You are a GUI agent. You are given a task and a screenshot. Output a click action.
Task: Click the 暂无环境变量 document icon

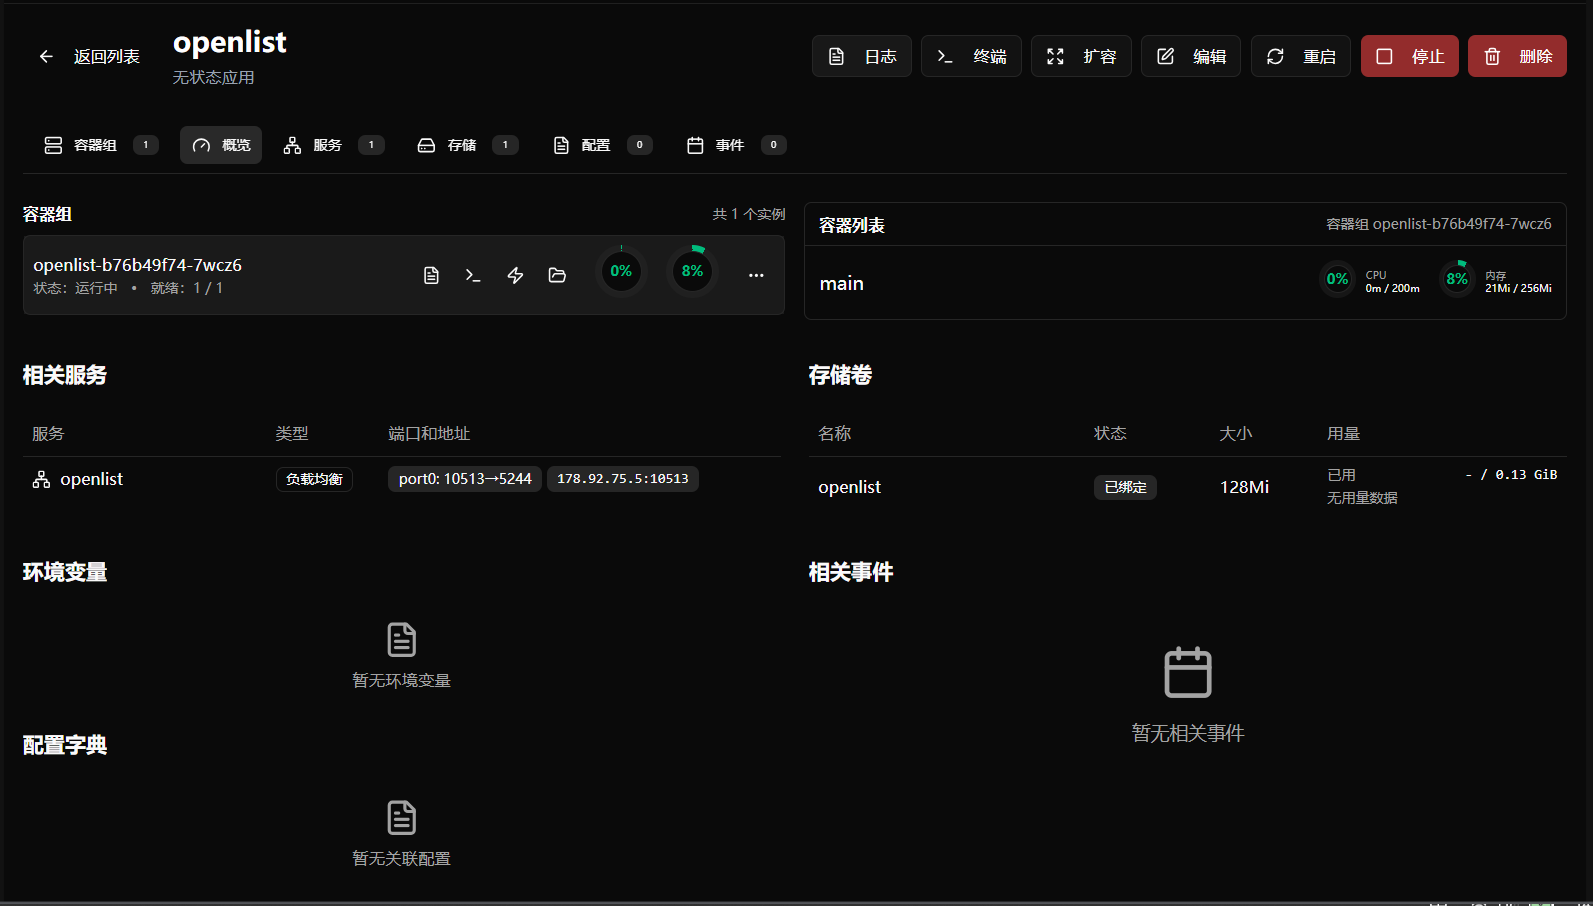[401, 639]
